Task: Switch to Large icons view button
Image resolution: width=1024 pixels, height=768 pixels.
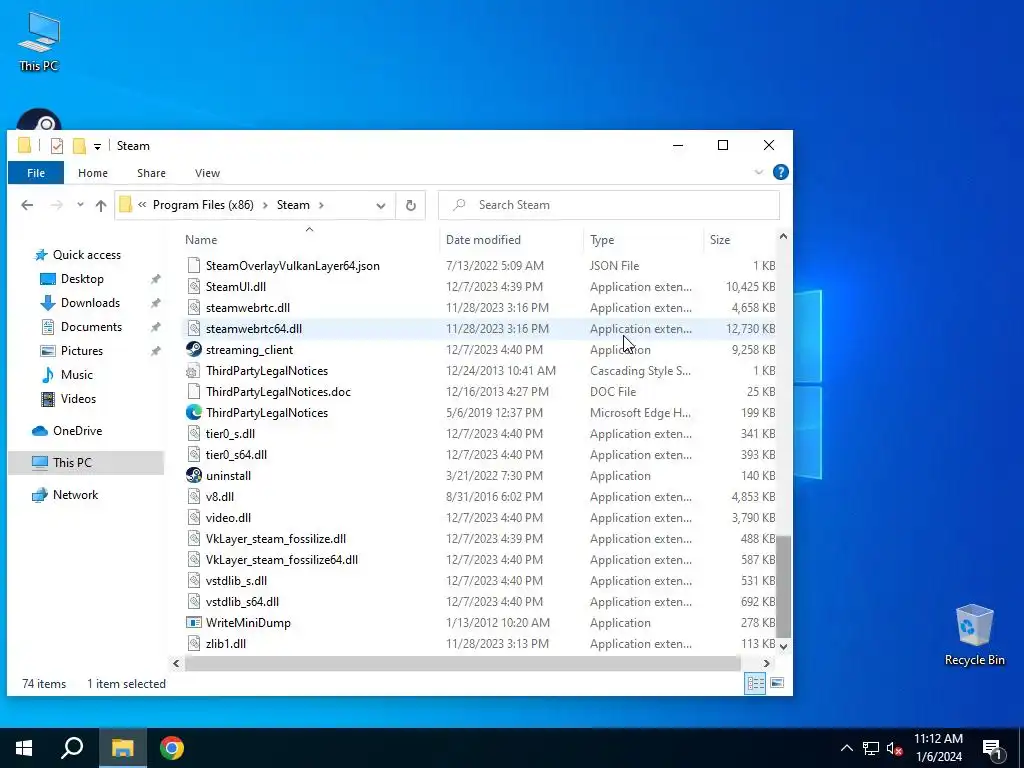Action: pyautogui.click(x=776, y=683)
